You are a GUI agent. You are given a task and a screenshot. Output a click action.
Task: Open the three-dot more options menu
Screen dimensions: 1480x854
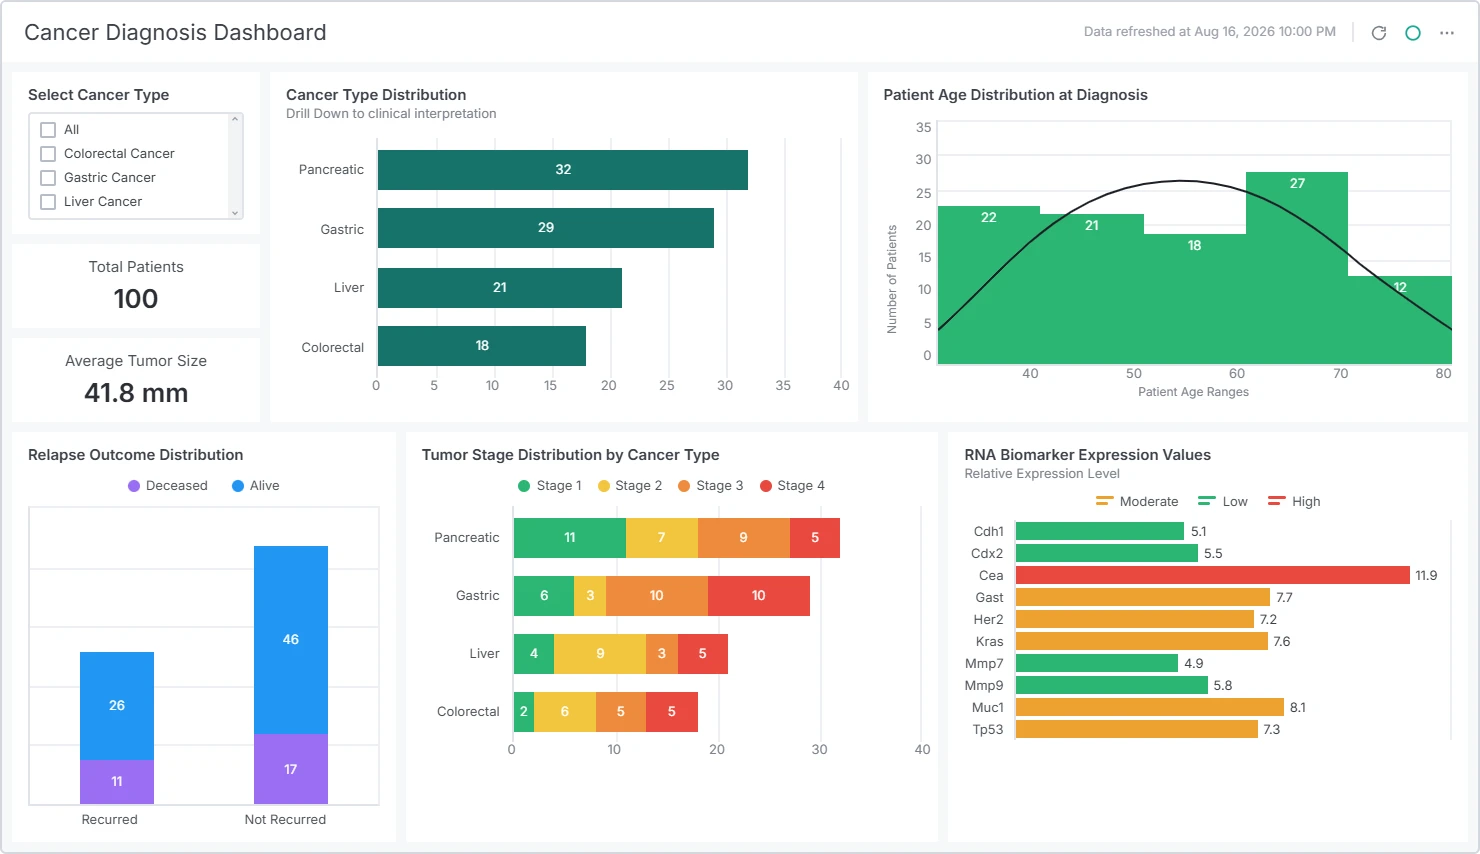[1447, 33]
